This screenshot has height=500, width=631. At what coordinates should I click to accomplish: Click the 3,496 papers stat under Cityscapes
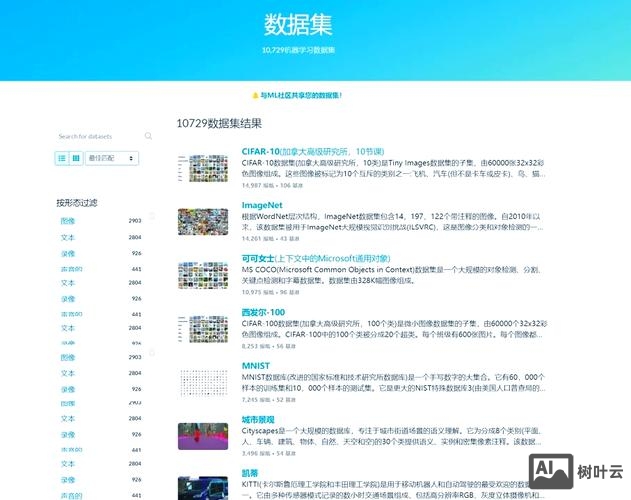click(x=256, y=453)
